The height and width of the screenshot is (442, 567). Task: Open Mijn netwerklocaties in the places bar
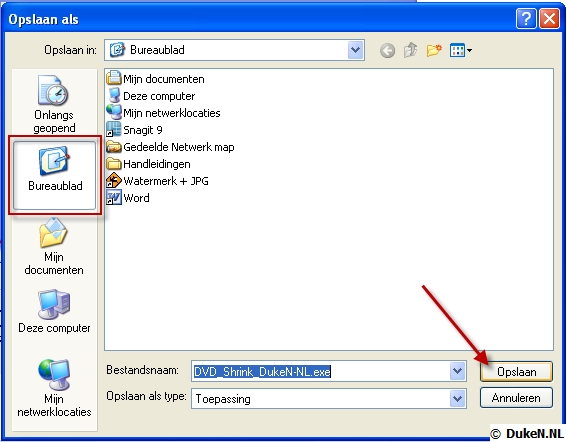coord(54,388)
